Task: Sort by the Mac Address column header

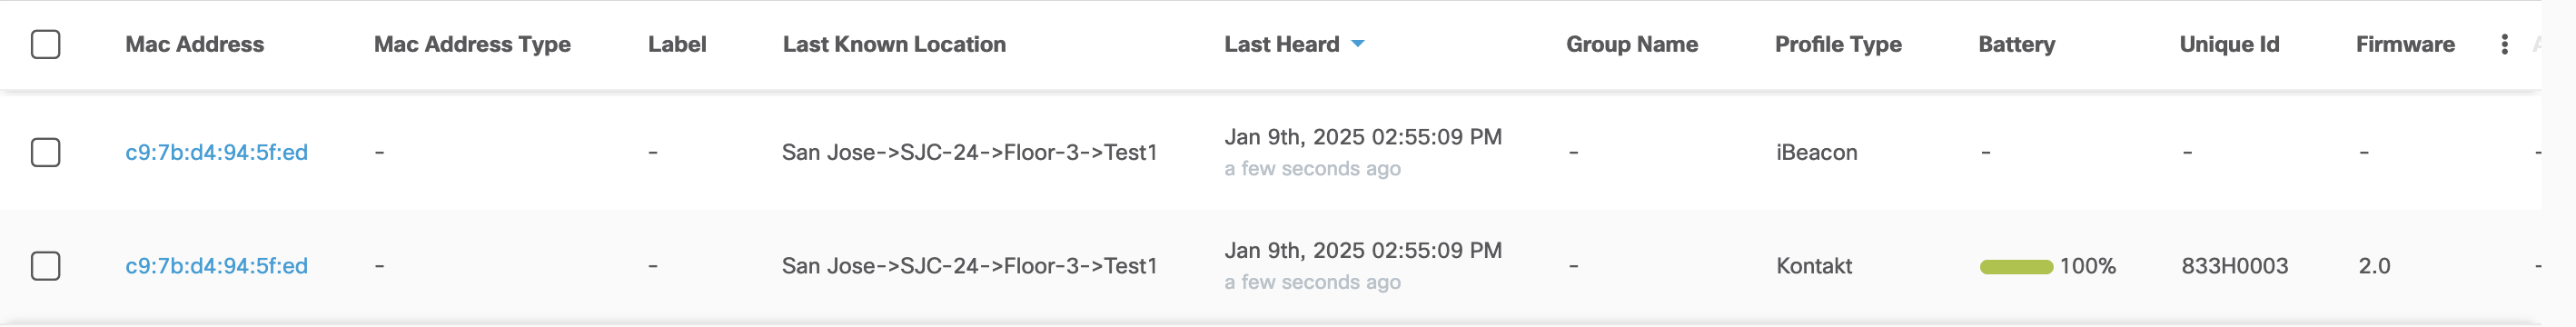Action: 194,44
